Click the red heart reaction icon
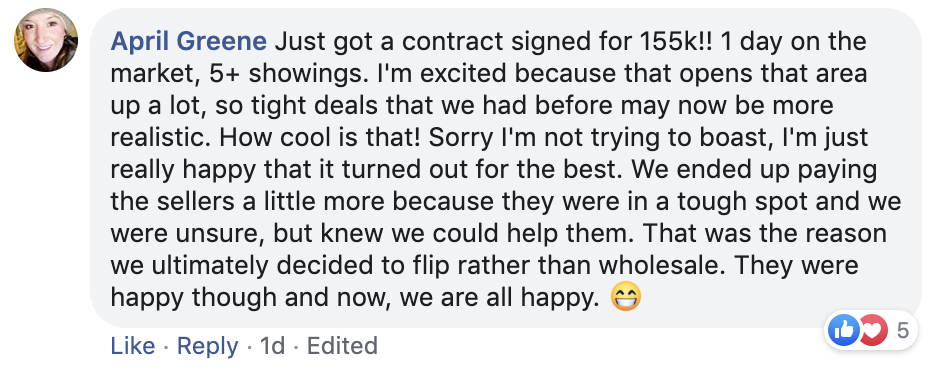 tap(872, 331)
